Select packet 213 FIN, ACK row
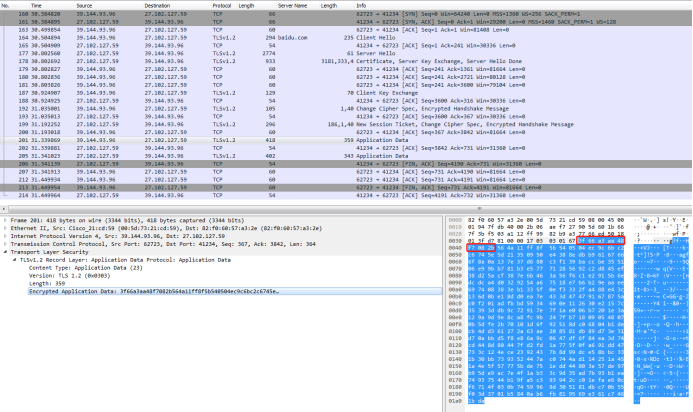 [346, 187]
